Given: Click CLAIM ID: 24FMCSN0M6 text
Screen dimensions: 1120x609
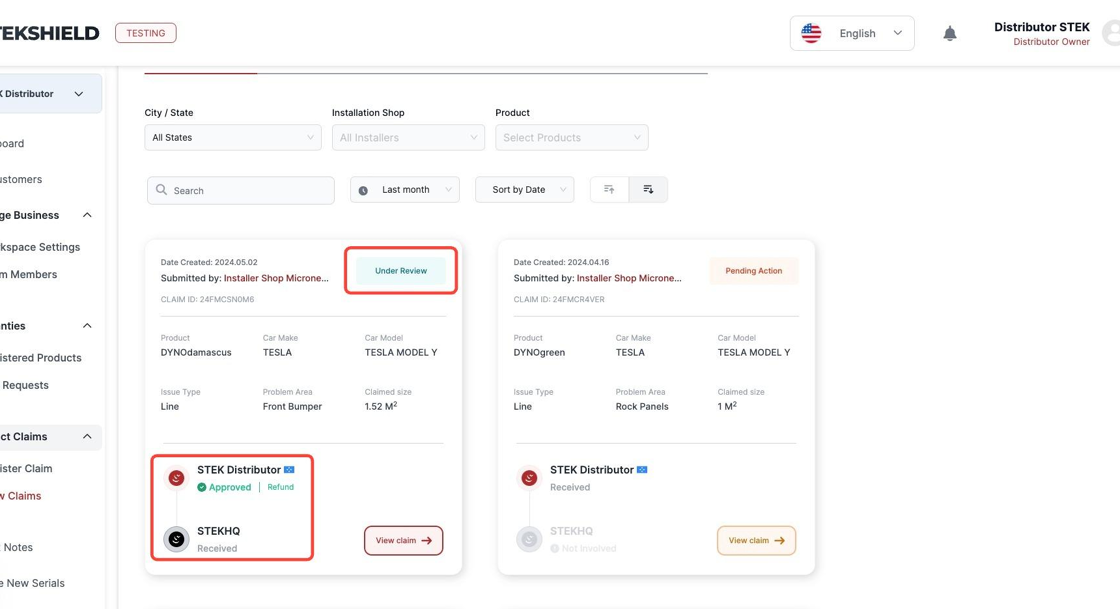Looking at the screenshot, I should coord(207,300).
